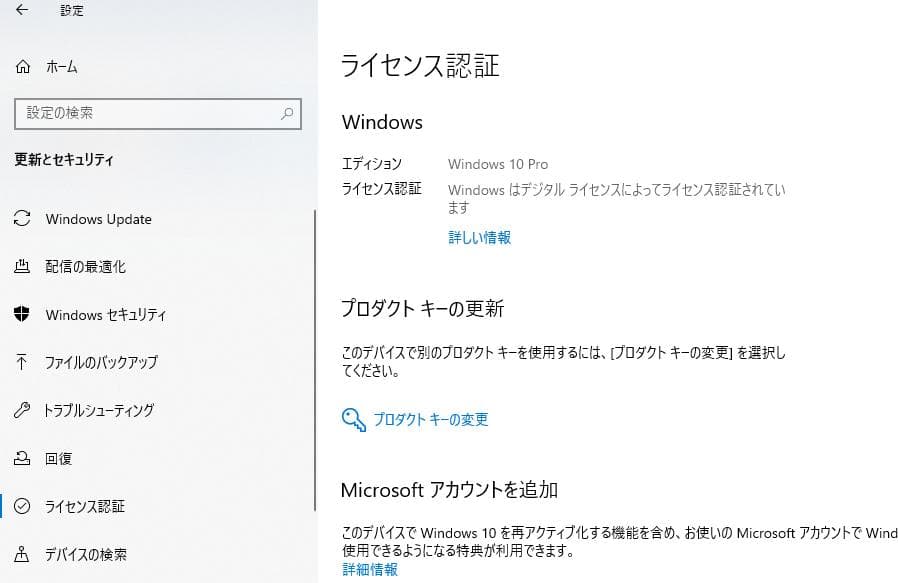
Task: Click the ファイルのバックアップ icon
Action: [22, 363]
